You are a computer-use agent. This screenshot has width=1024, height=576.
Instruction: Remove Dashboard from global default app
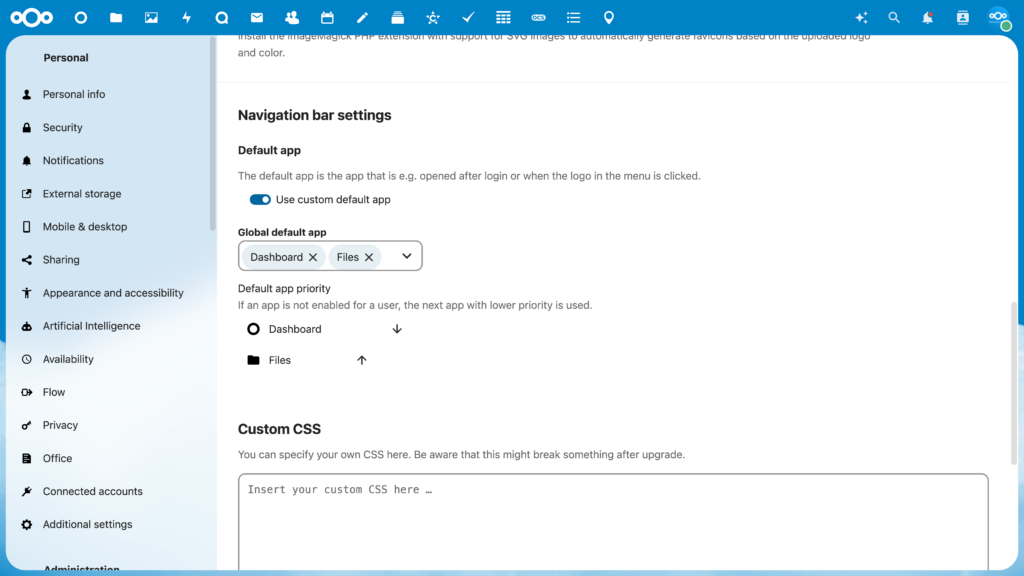(313, 257)
